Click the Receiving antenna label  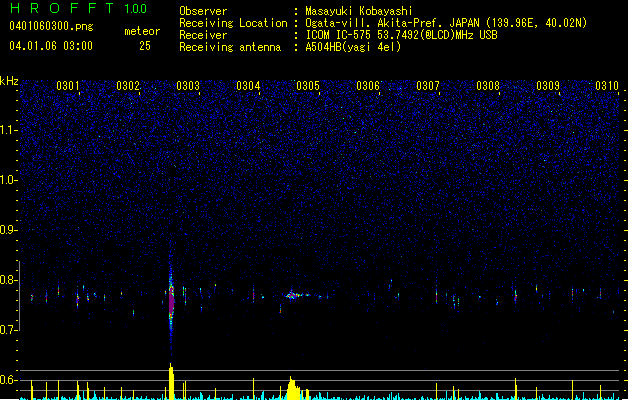point(230,47)
